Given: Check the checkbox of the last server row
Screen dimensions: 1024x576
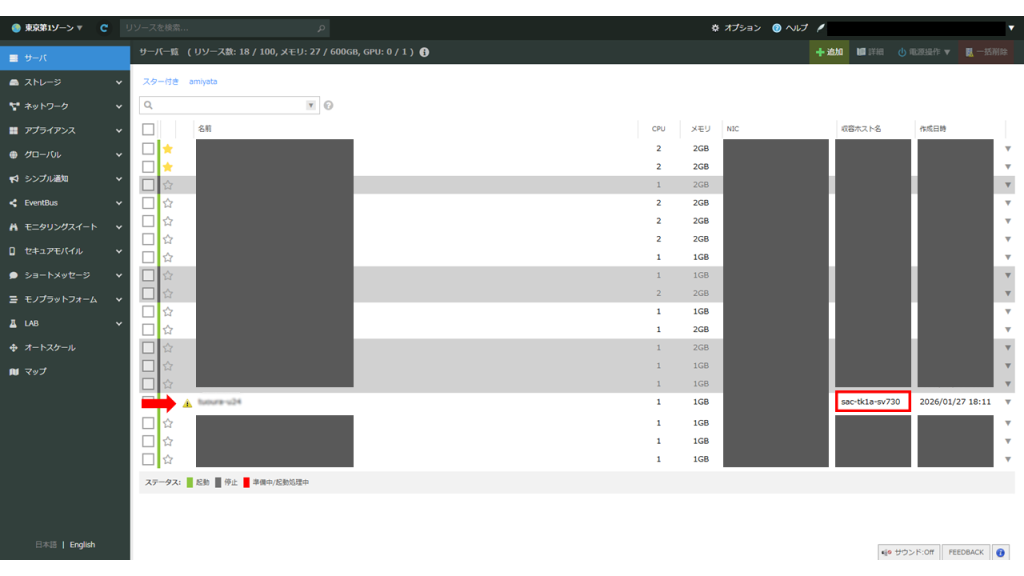Looking at the screenshot, I should pyautogui.click(x=148, y=459).
